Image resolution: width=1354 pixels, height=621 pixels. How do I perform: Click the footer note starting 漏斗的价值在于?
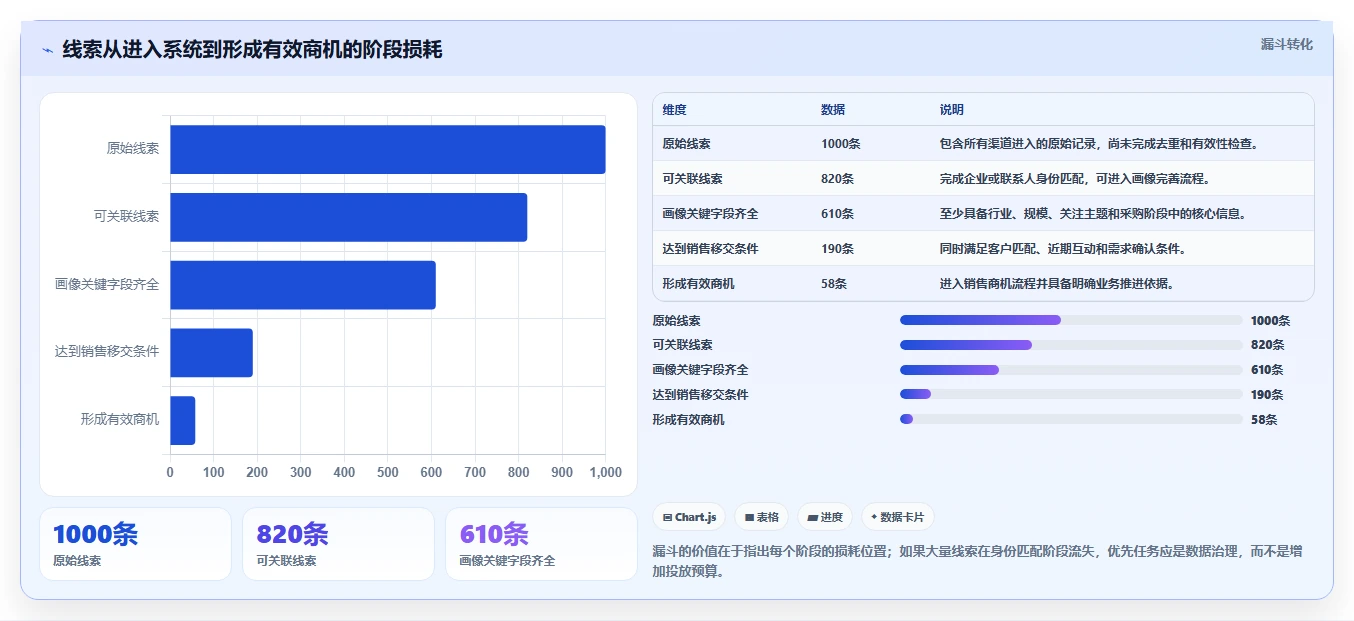pyautogui.click(x=977, y=561)
